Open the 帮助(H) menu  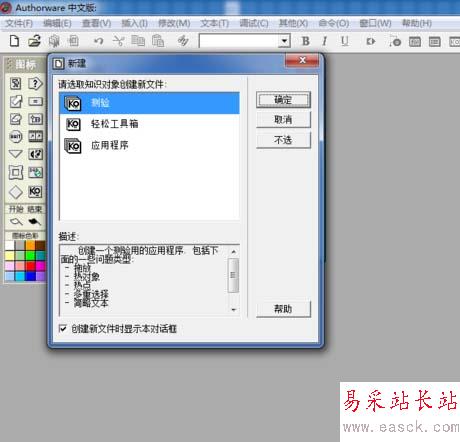[x=417, y=23]
